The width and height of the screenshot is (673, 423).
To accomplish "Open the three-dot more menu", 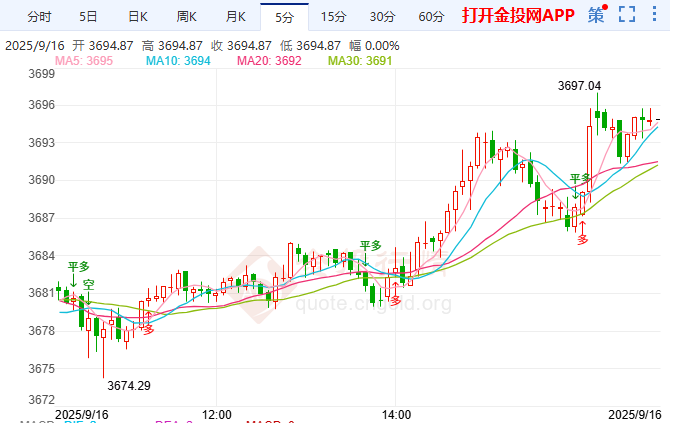I will 654,14.
